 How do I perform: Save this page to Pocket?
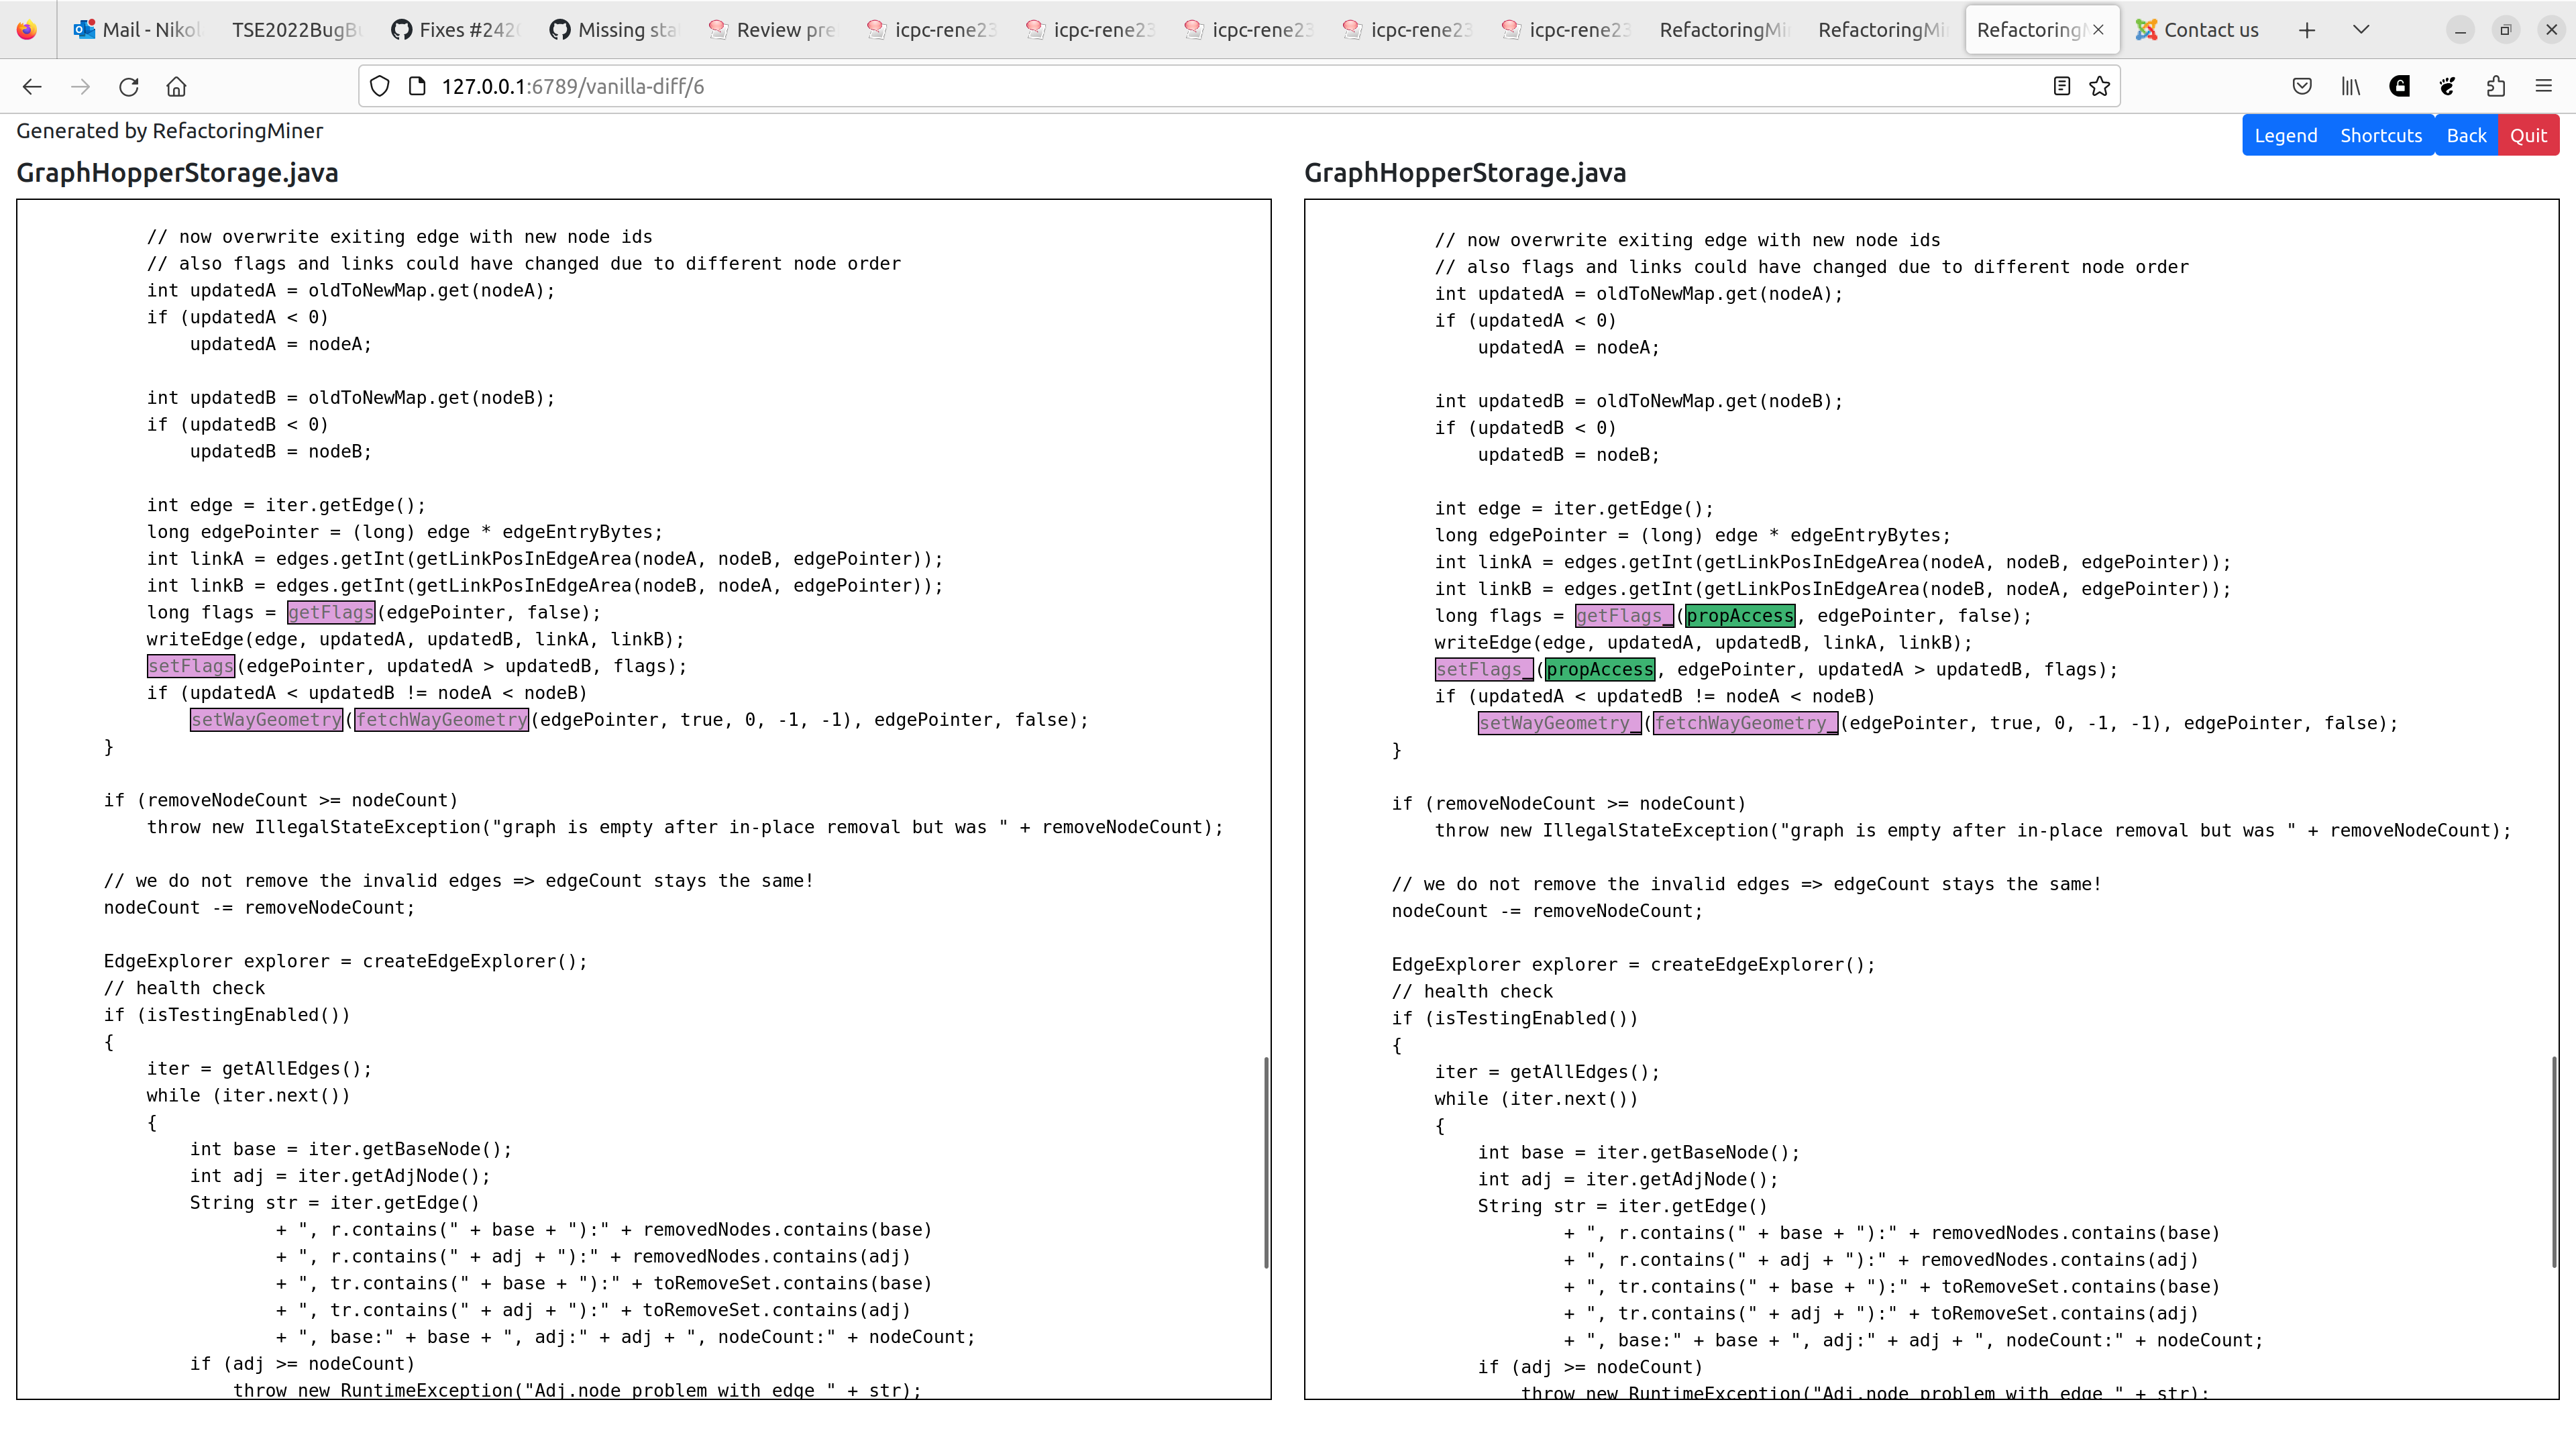(2302, 86)
